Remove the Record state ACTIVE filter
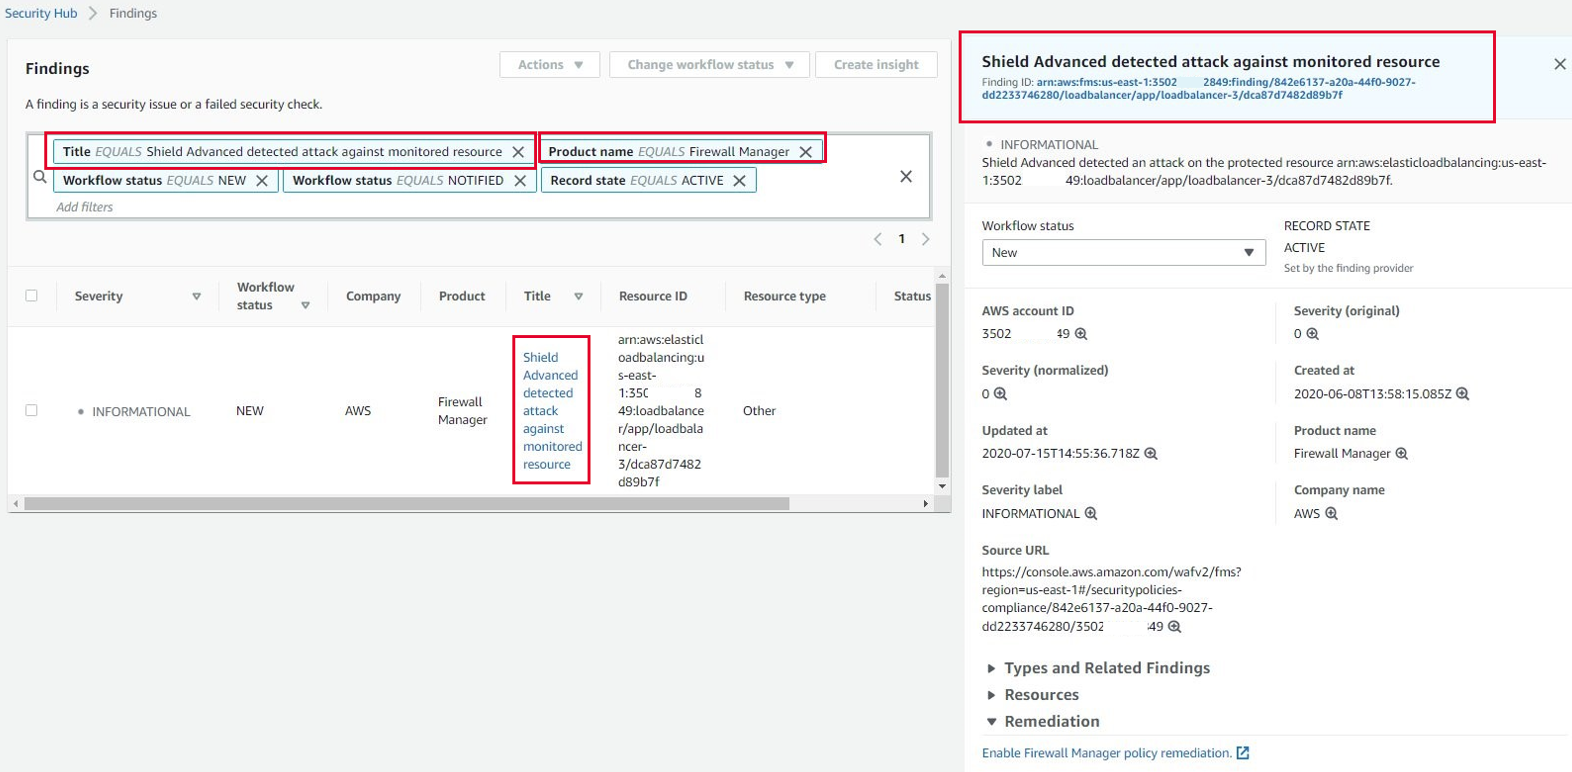 click(x=740, y=181)
